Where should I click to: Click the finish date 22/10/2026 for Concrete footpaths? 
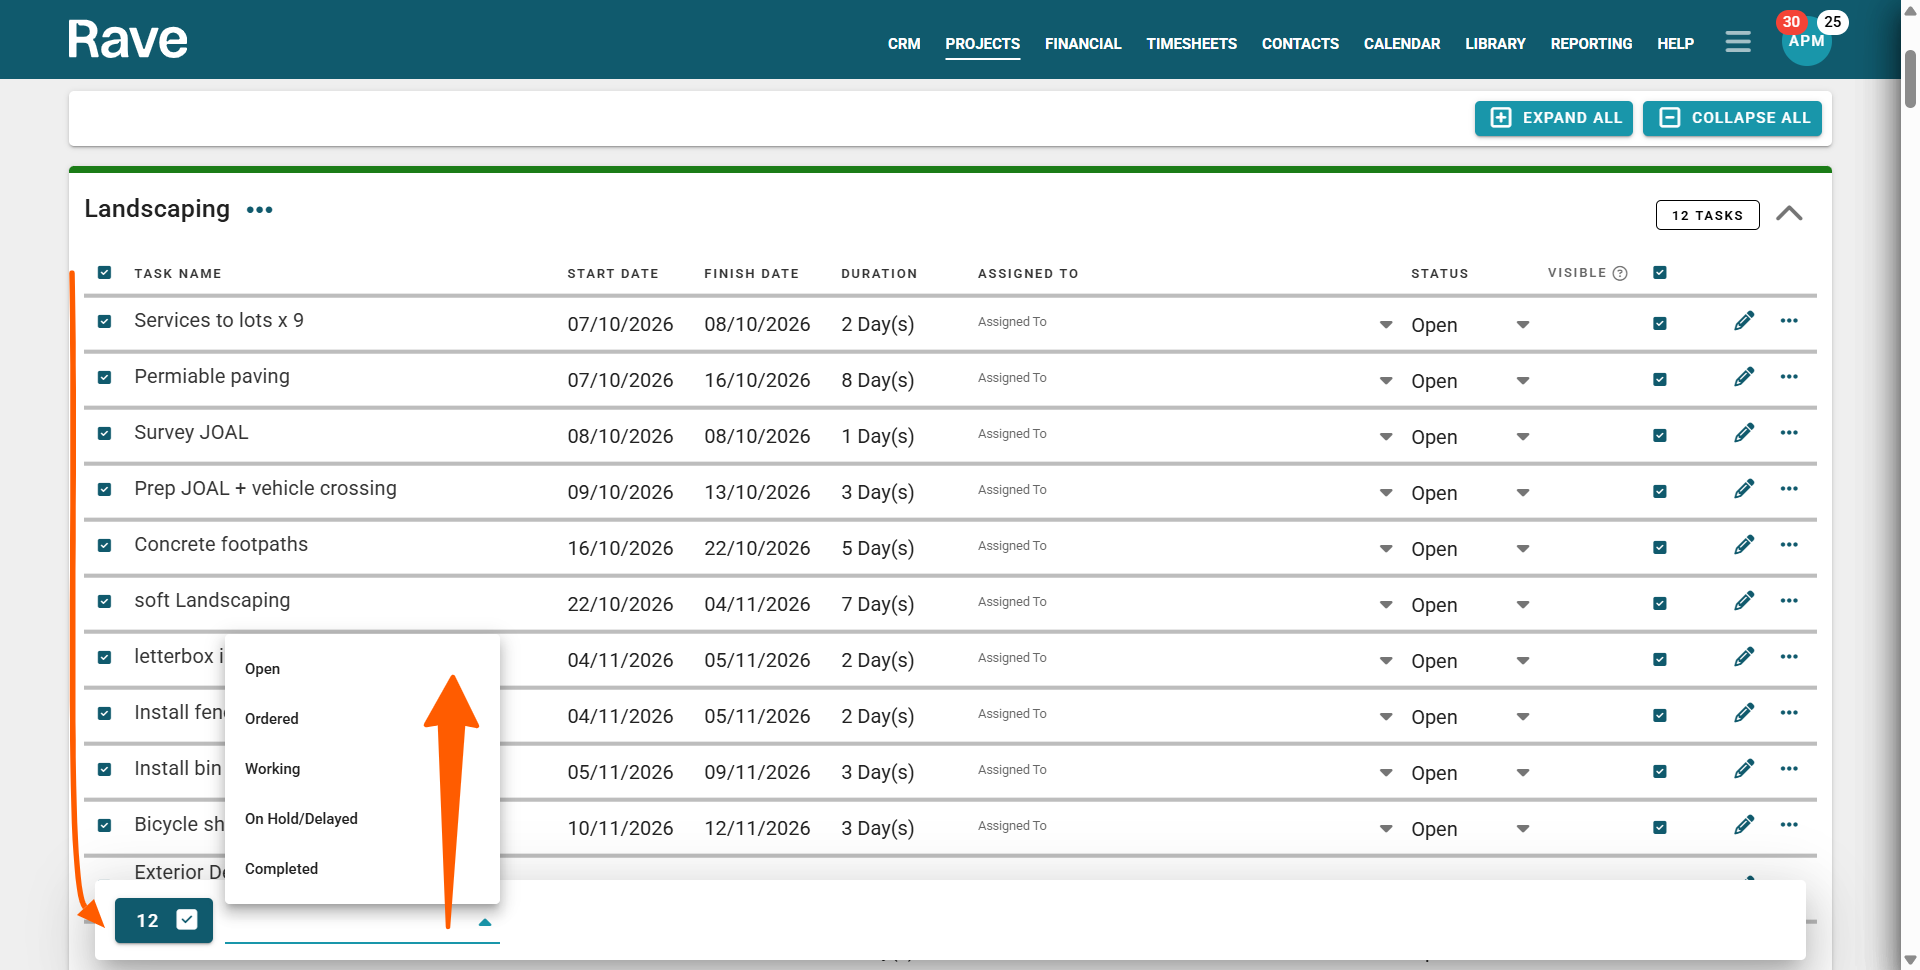pyautogui.click(x=757, y=548)
